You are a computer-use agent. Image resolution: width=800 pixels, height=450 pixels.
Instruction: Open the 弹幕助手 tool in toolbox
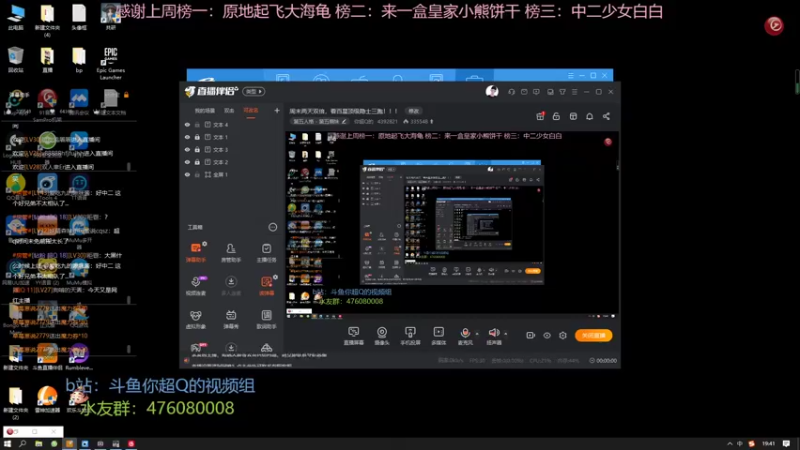196,252
